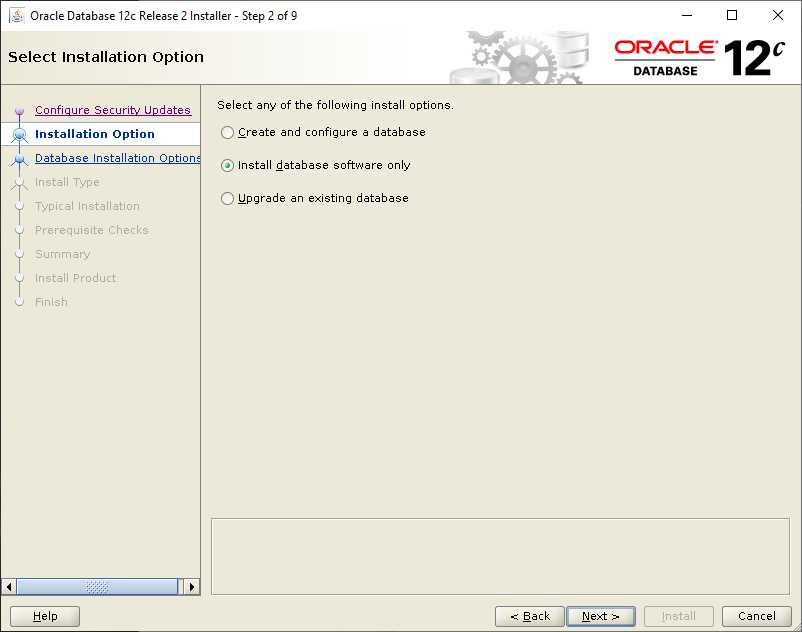Close the installer window
The width and height of the screenshot is (802, 632).
click(x=777, y=15)
